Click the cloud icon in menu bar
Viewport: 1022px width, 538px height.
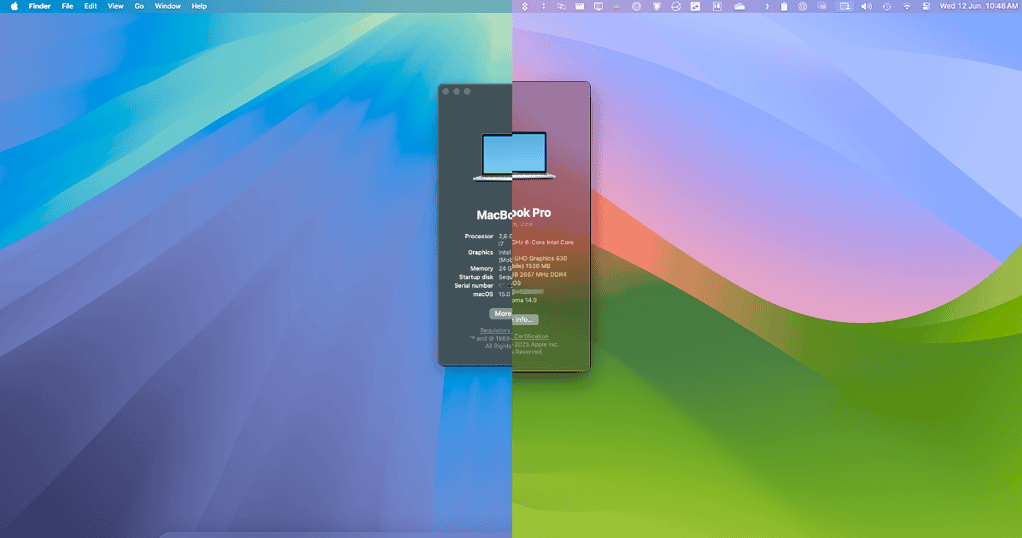(x=740, y=6)
